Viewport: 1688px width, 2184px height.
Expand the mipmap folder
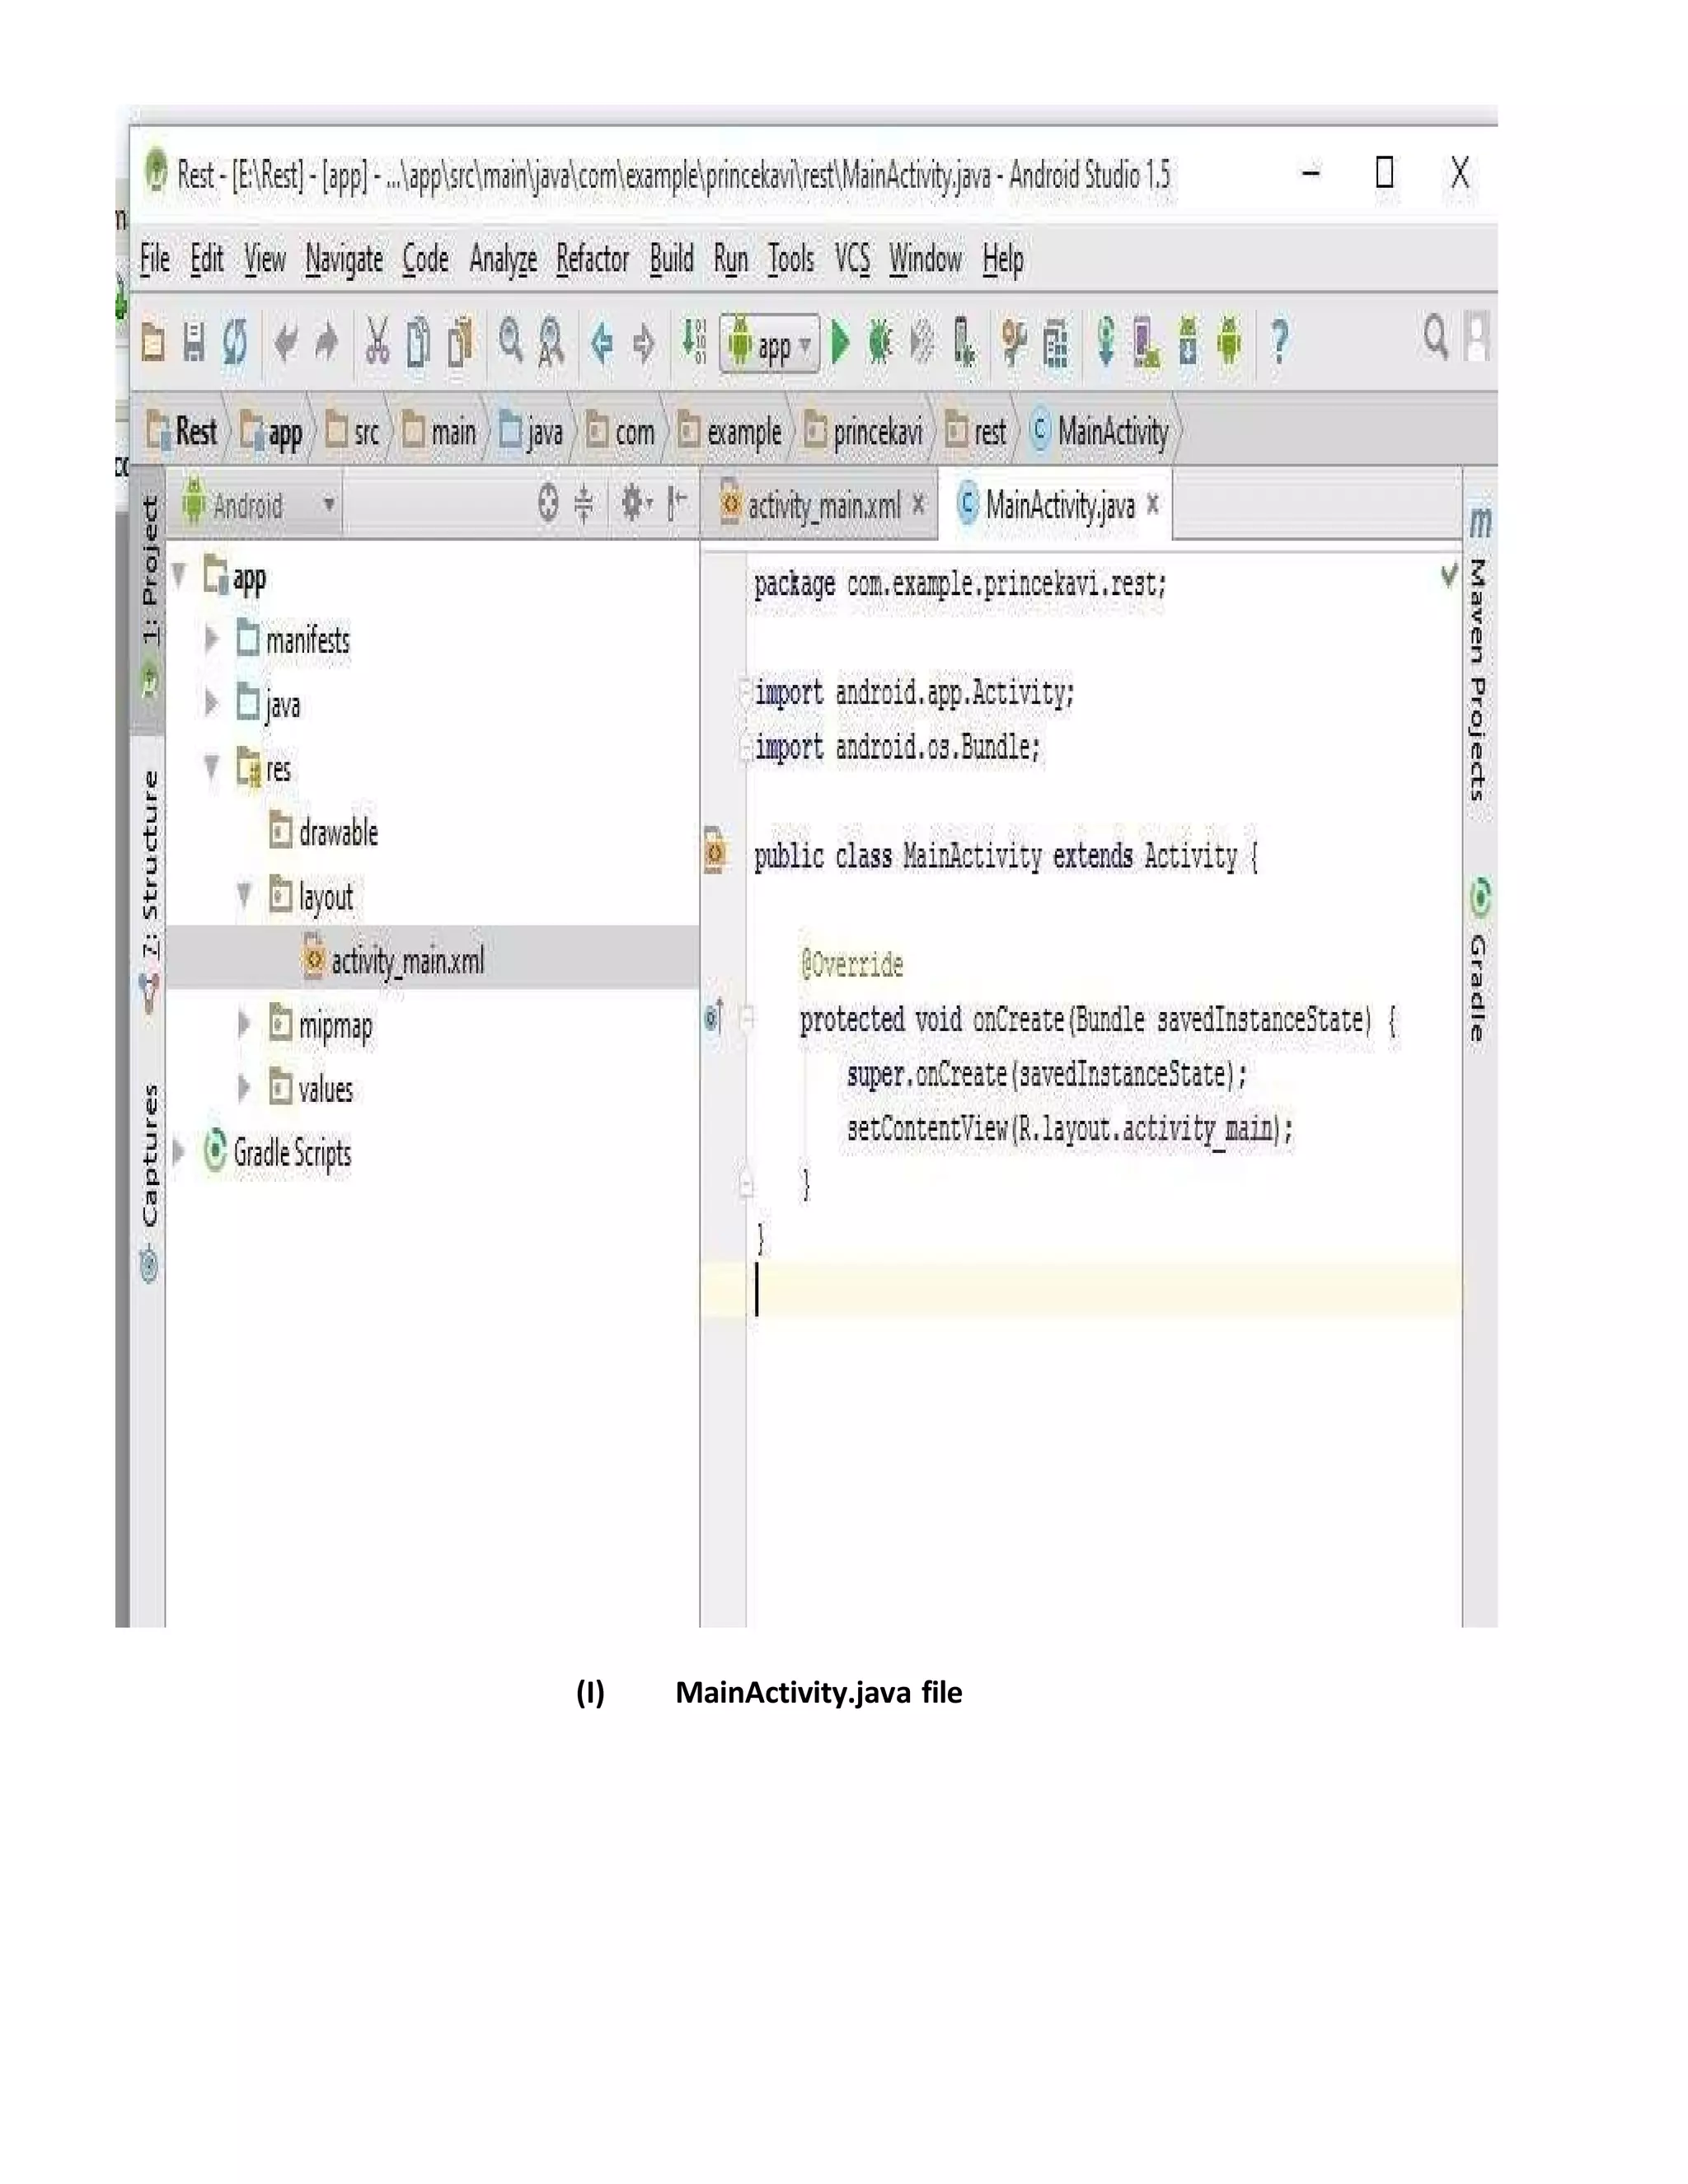point(243,1023)
